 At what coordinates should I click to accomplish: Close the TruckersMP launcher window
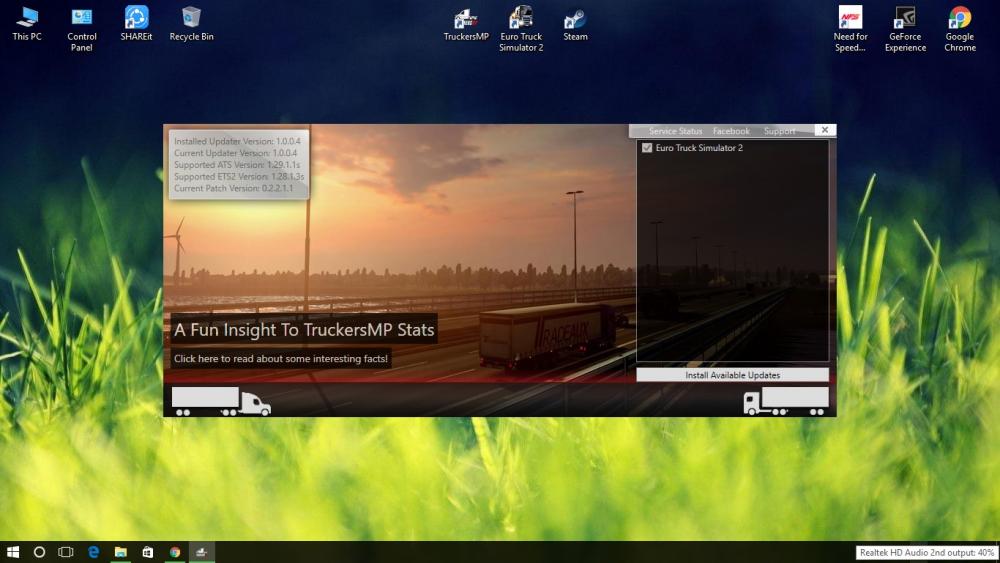pyautogui.click(x=824, y=130)
